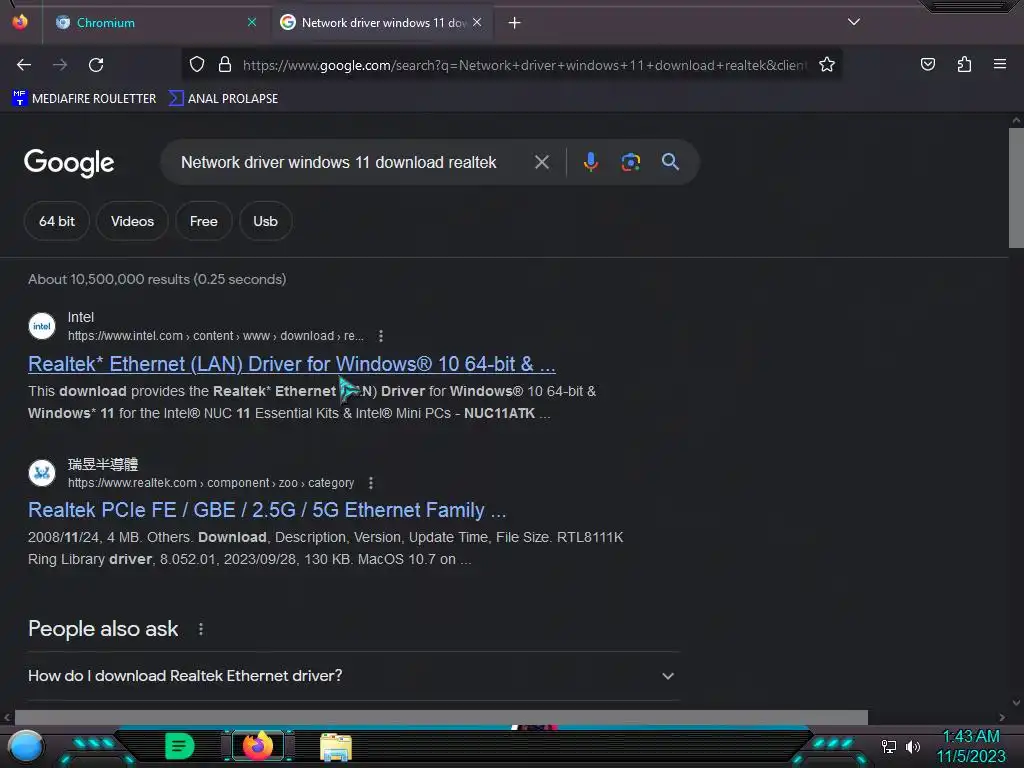Screen dimensions: 1024x768
Task: Show site security padlock info
Action: tap(225, 64)
